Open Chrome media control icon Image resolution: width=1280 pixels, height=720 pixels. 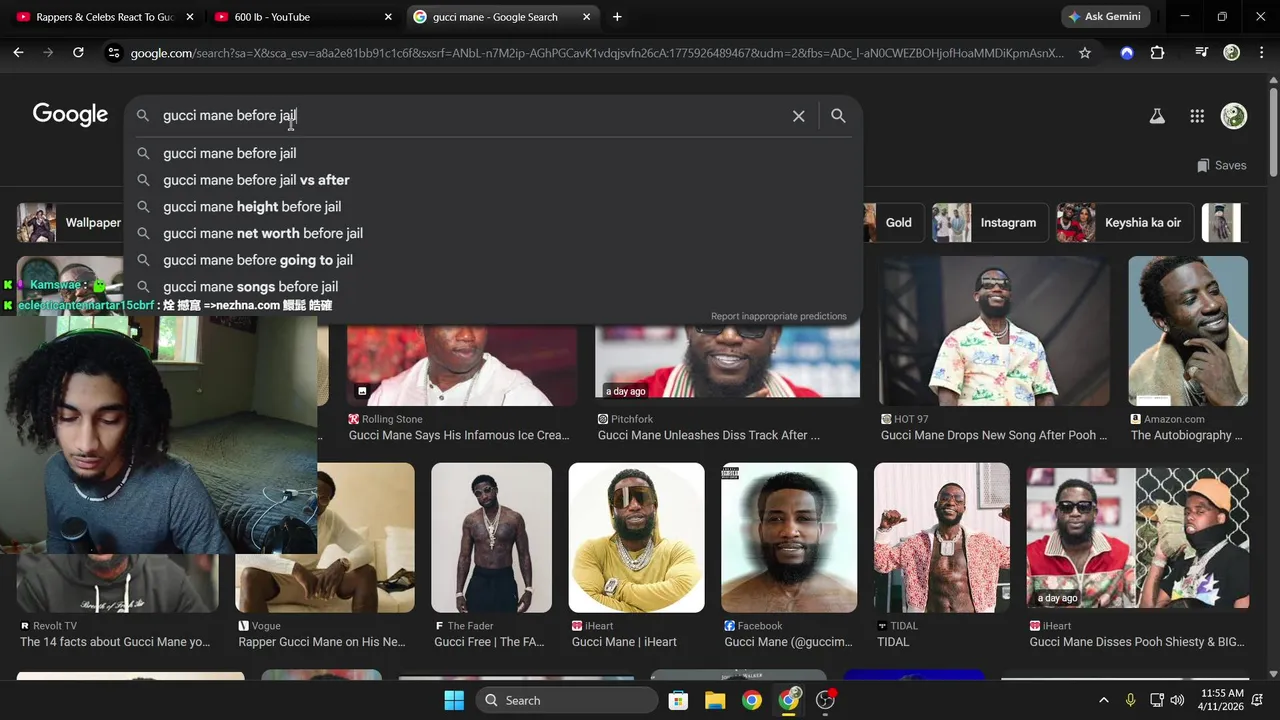tap(1202, 53)
